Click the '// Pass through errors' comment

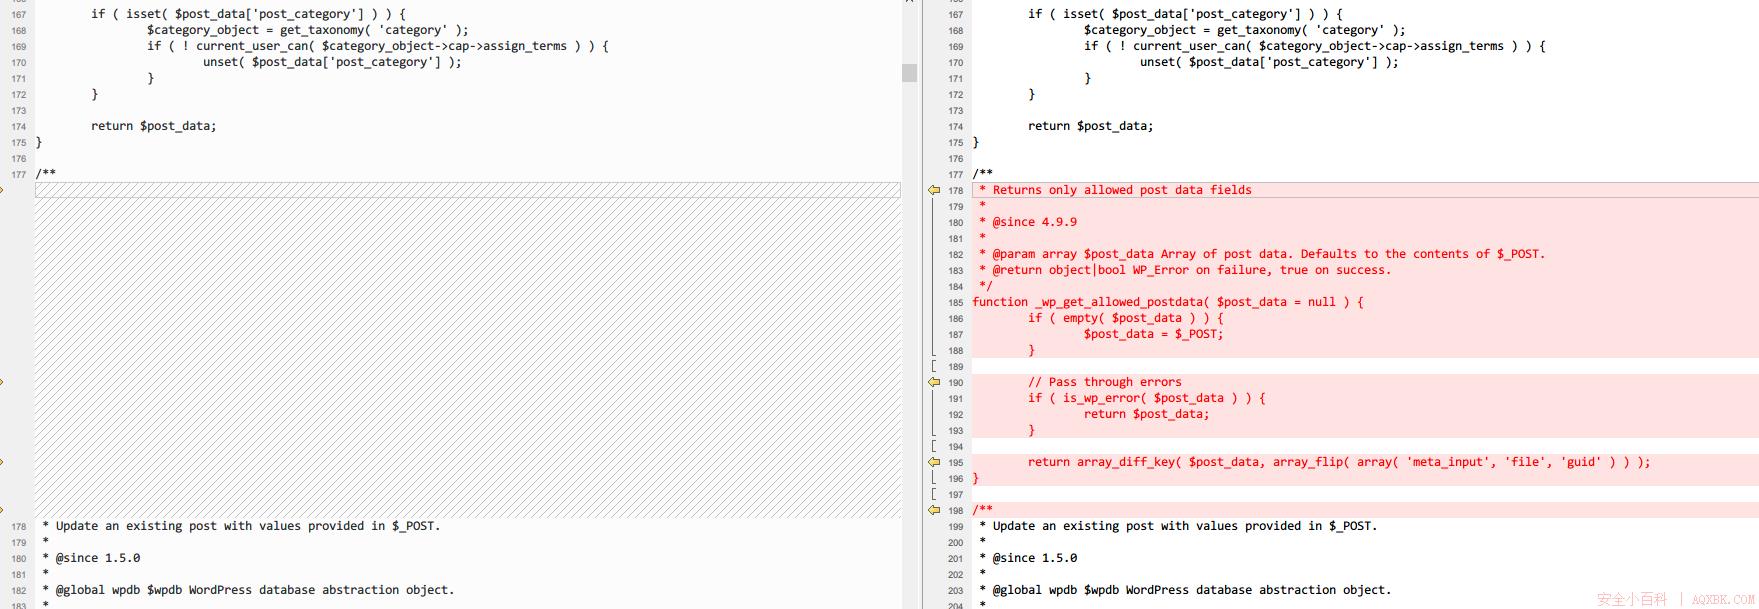[1105, 382]
